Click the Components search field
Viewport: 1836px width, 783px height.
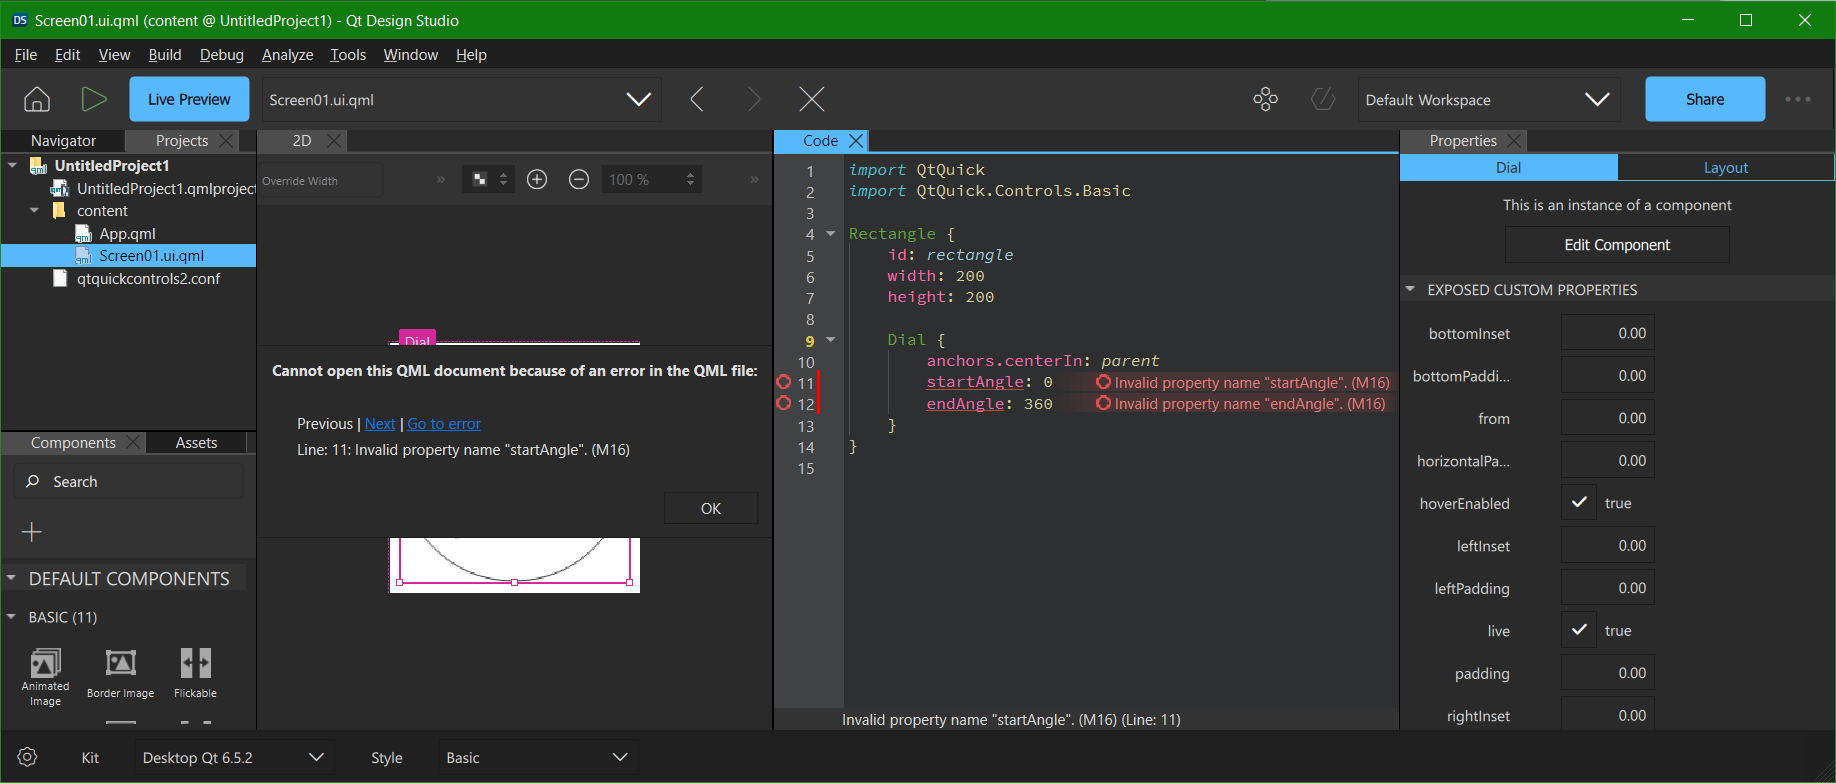pyautogui.click(x=129, y=481)
